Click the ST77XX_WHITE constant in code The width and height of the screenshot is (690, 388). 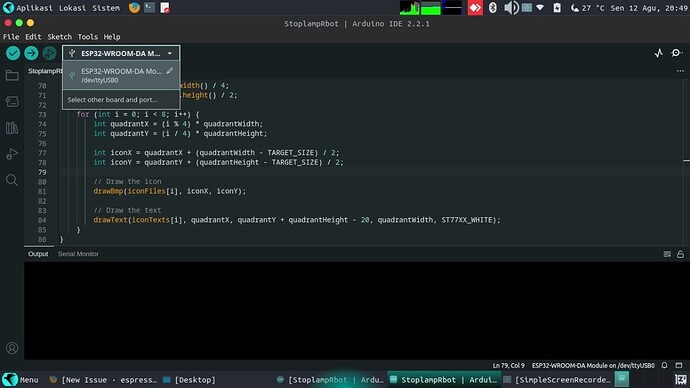tap(466, 220)
